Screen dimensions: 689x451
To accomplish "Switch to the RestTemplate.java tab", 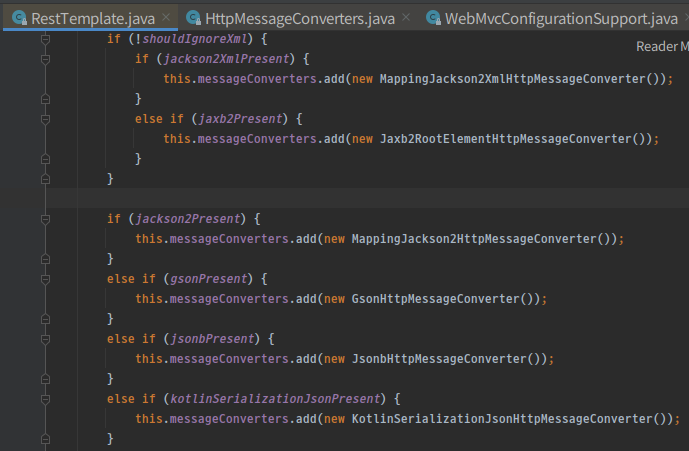I will 90,18.
